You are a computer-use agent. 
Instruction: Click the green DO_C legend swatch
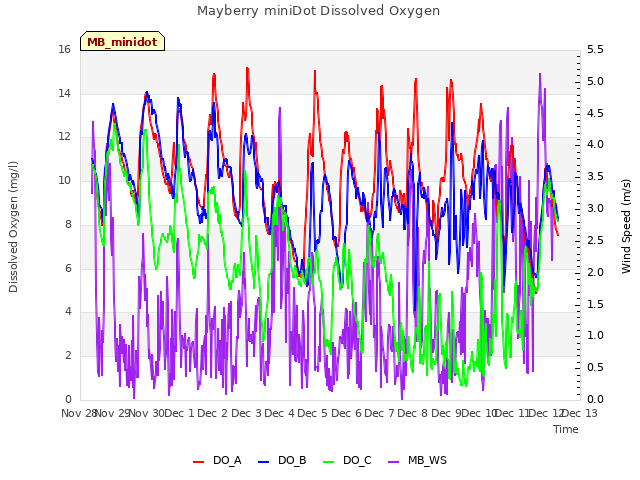(329, 462)
